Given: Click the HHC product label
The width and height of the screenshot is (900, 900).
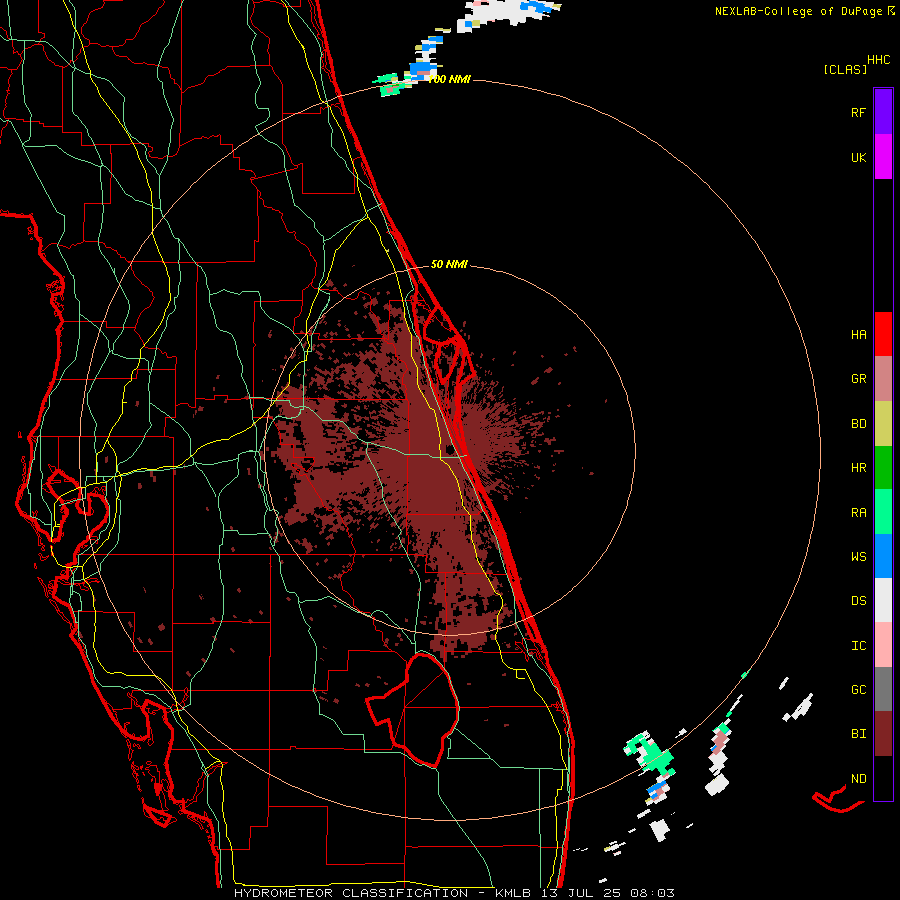Looking at the screenshot, I should (x=879, y=60).
